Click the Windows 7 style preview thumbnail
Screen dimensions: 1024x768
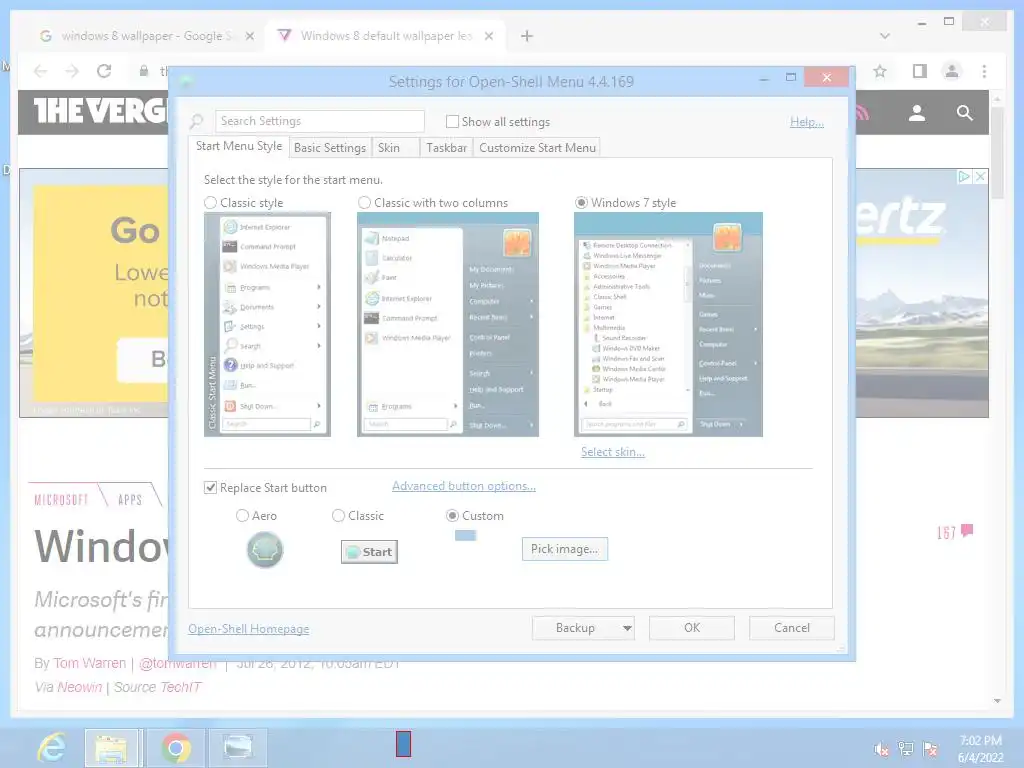tap(668, 324)
